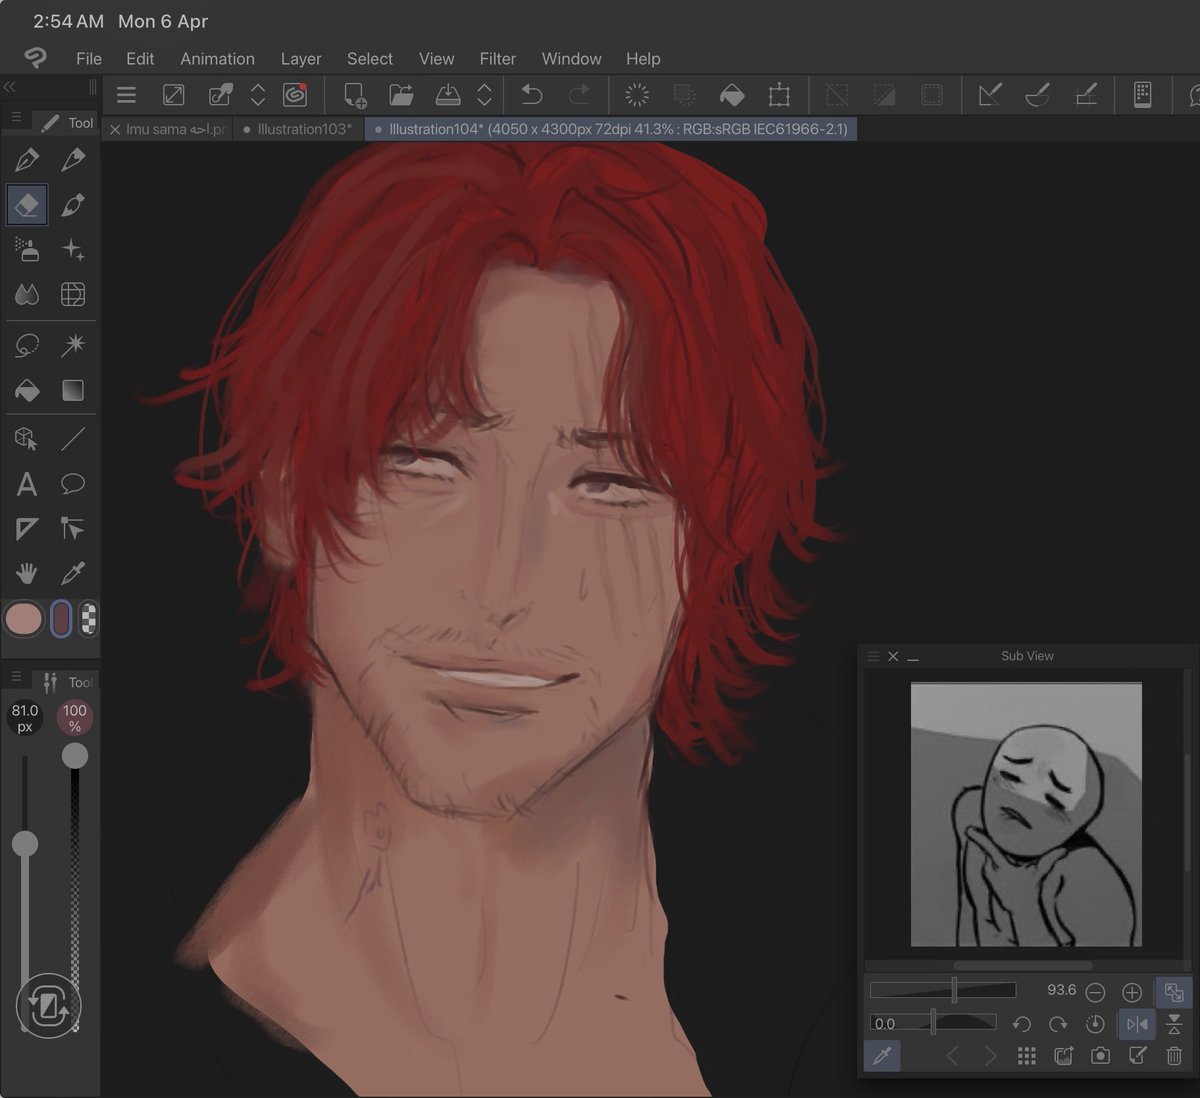Toggle snap to grid icon
1200x1098 pixels.
click(x=1085, y=95)
